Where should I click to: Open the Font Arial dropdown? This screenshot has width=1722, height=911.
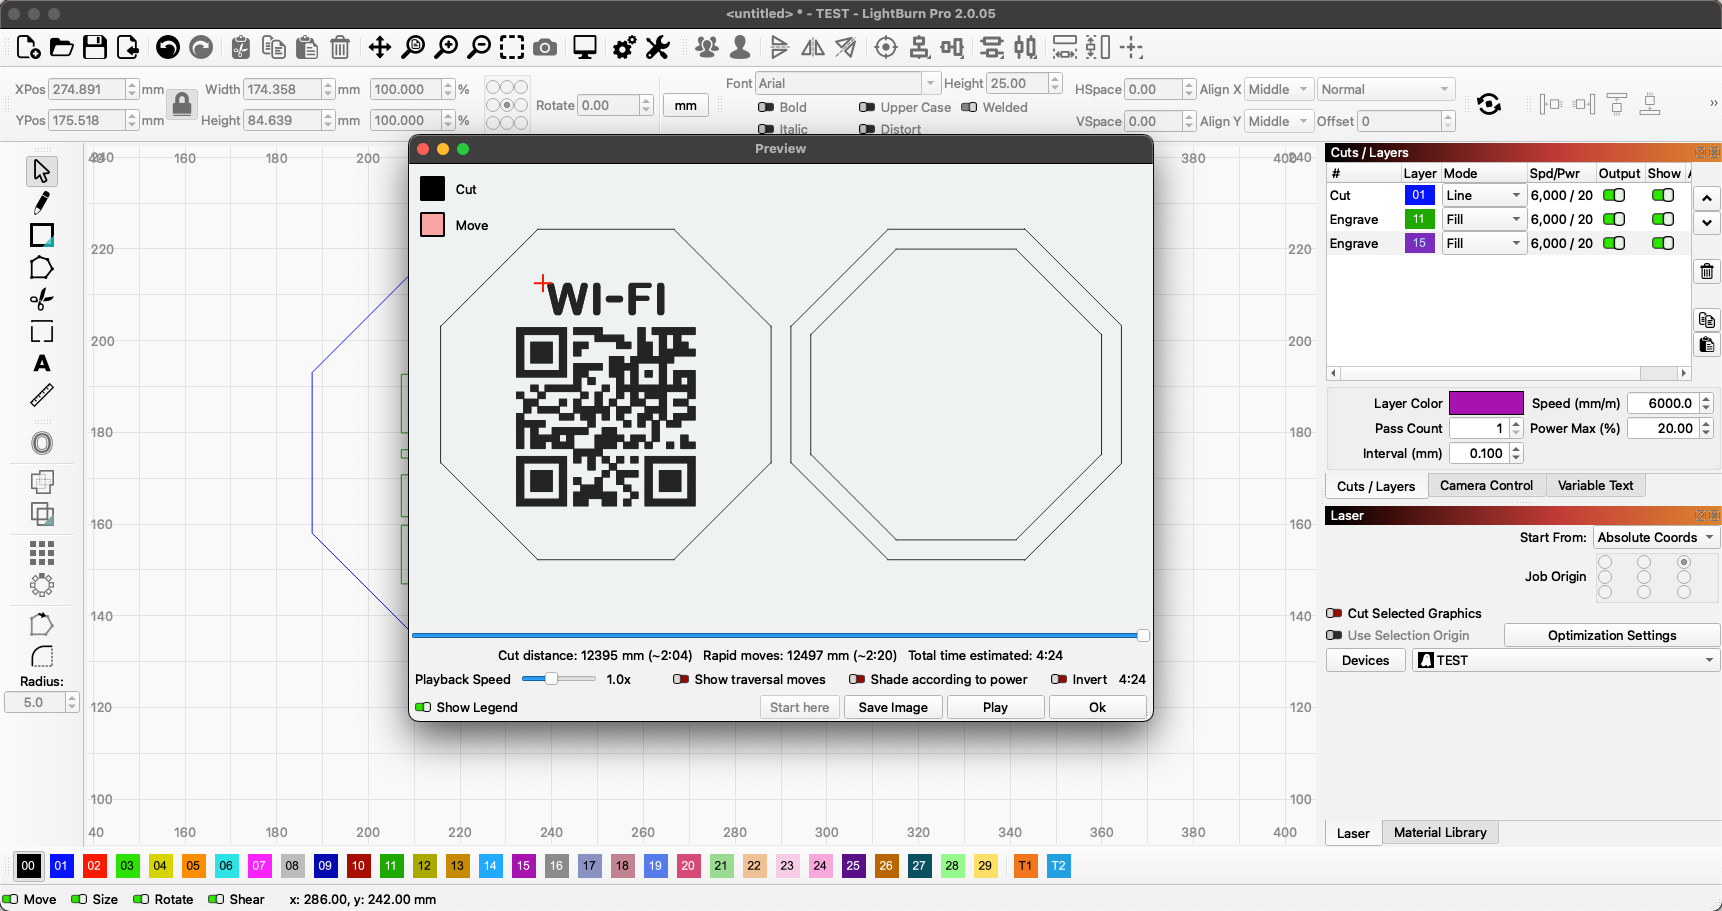930,84
